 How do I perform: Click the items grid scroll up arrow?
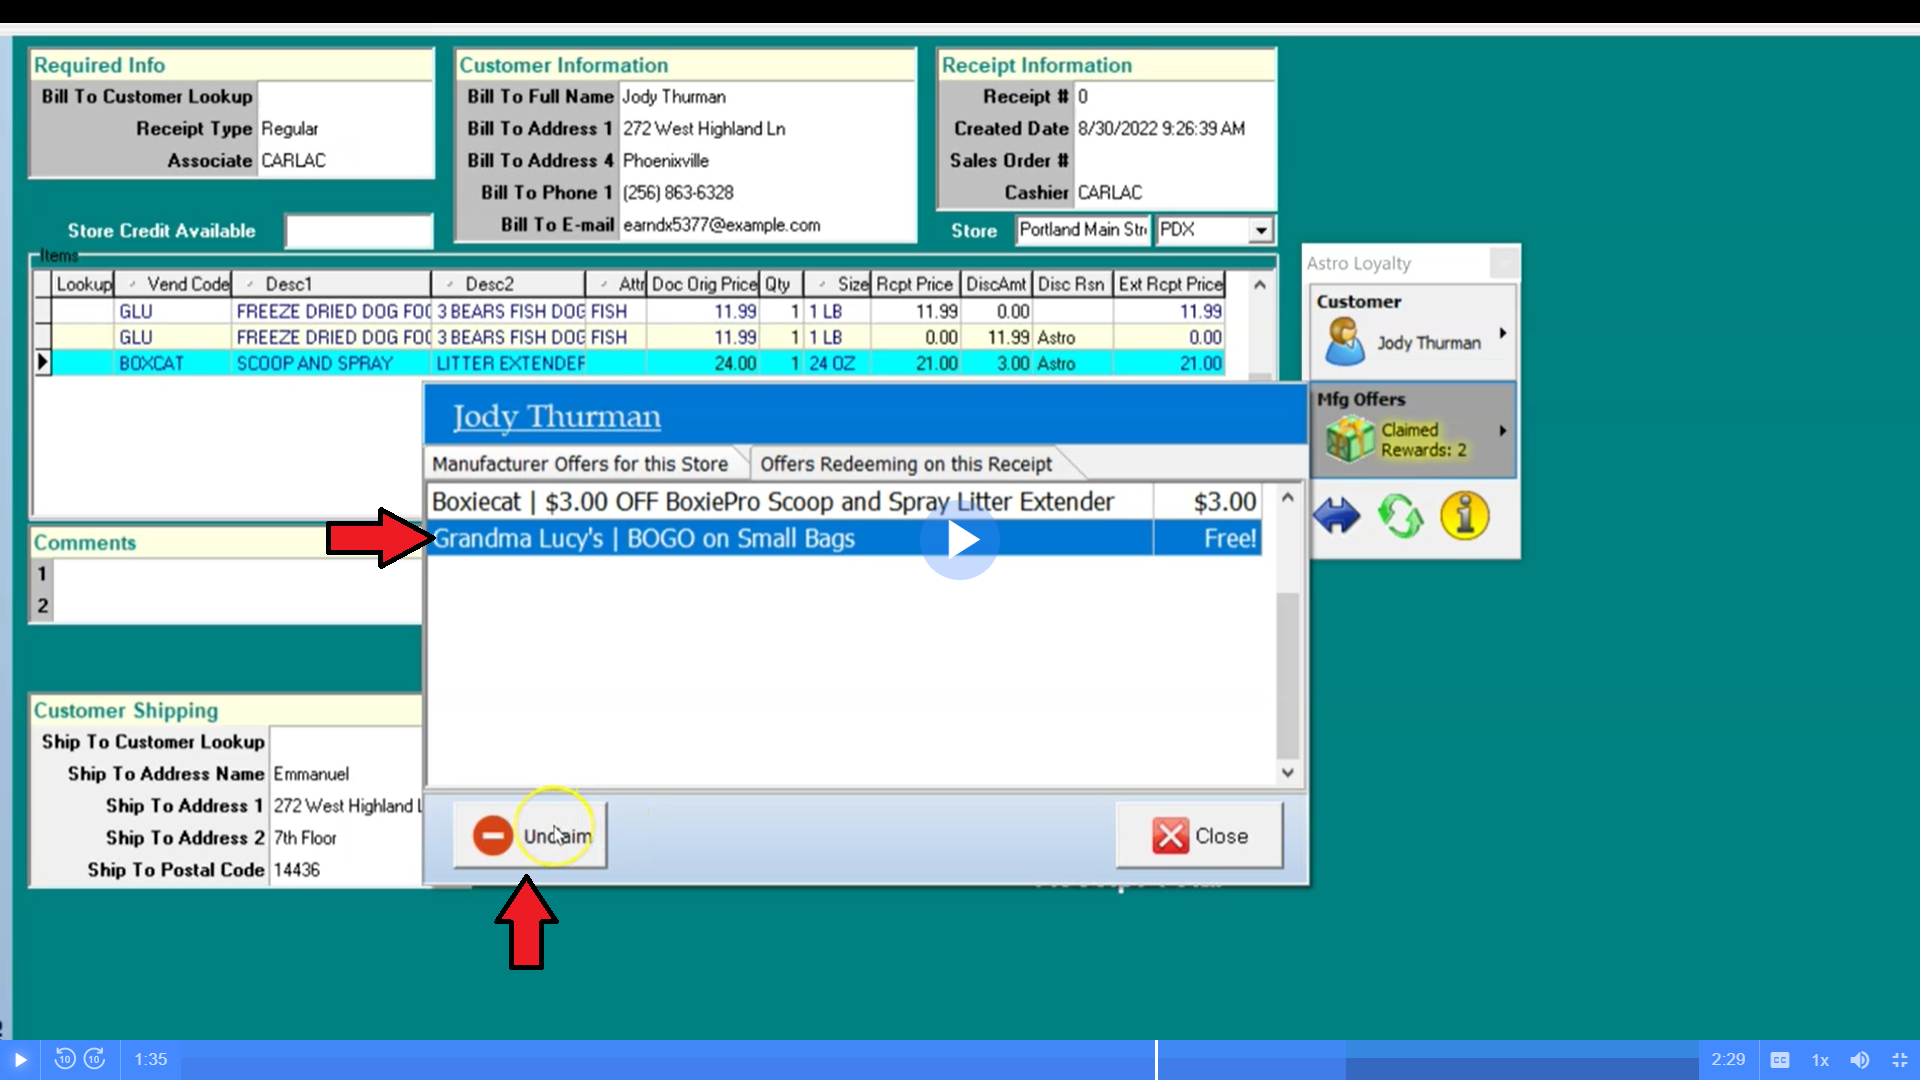(1260, 285)
